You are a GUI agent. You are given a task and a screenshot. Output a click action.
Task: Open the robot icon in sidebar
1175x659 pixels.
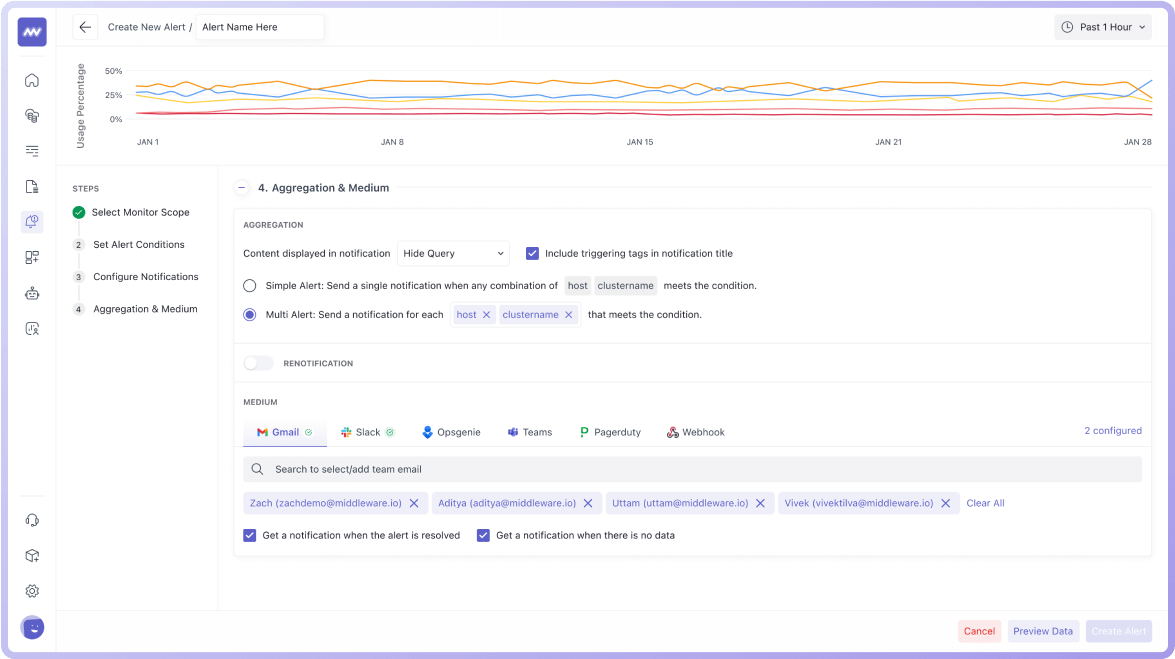coord(31,293)
